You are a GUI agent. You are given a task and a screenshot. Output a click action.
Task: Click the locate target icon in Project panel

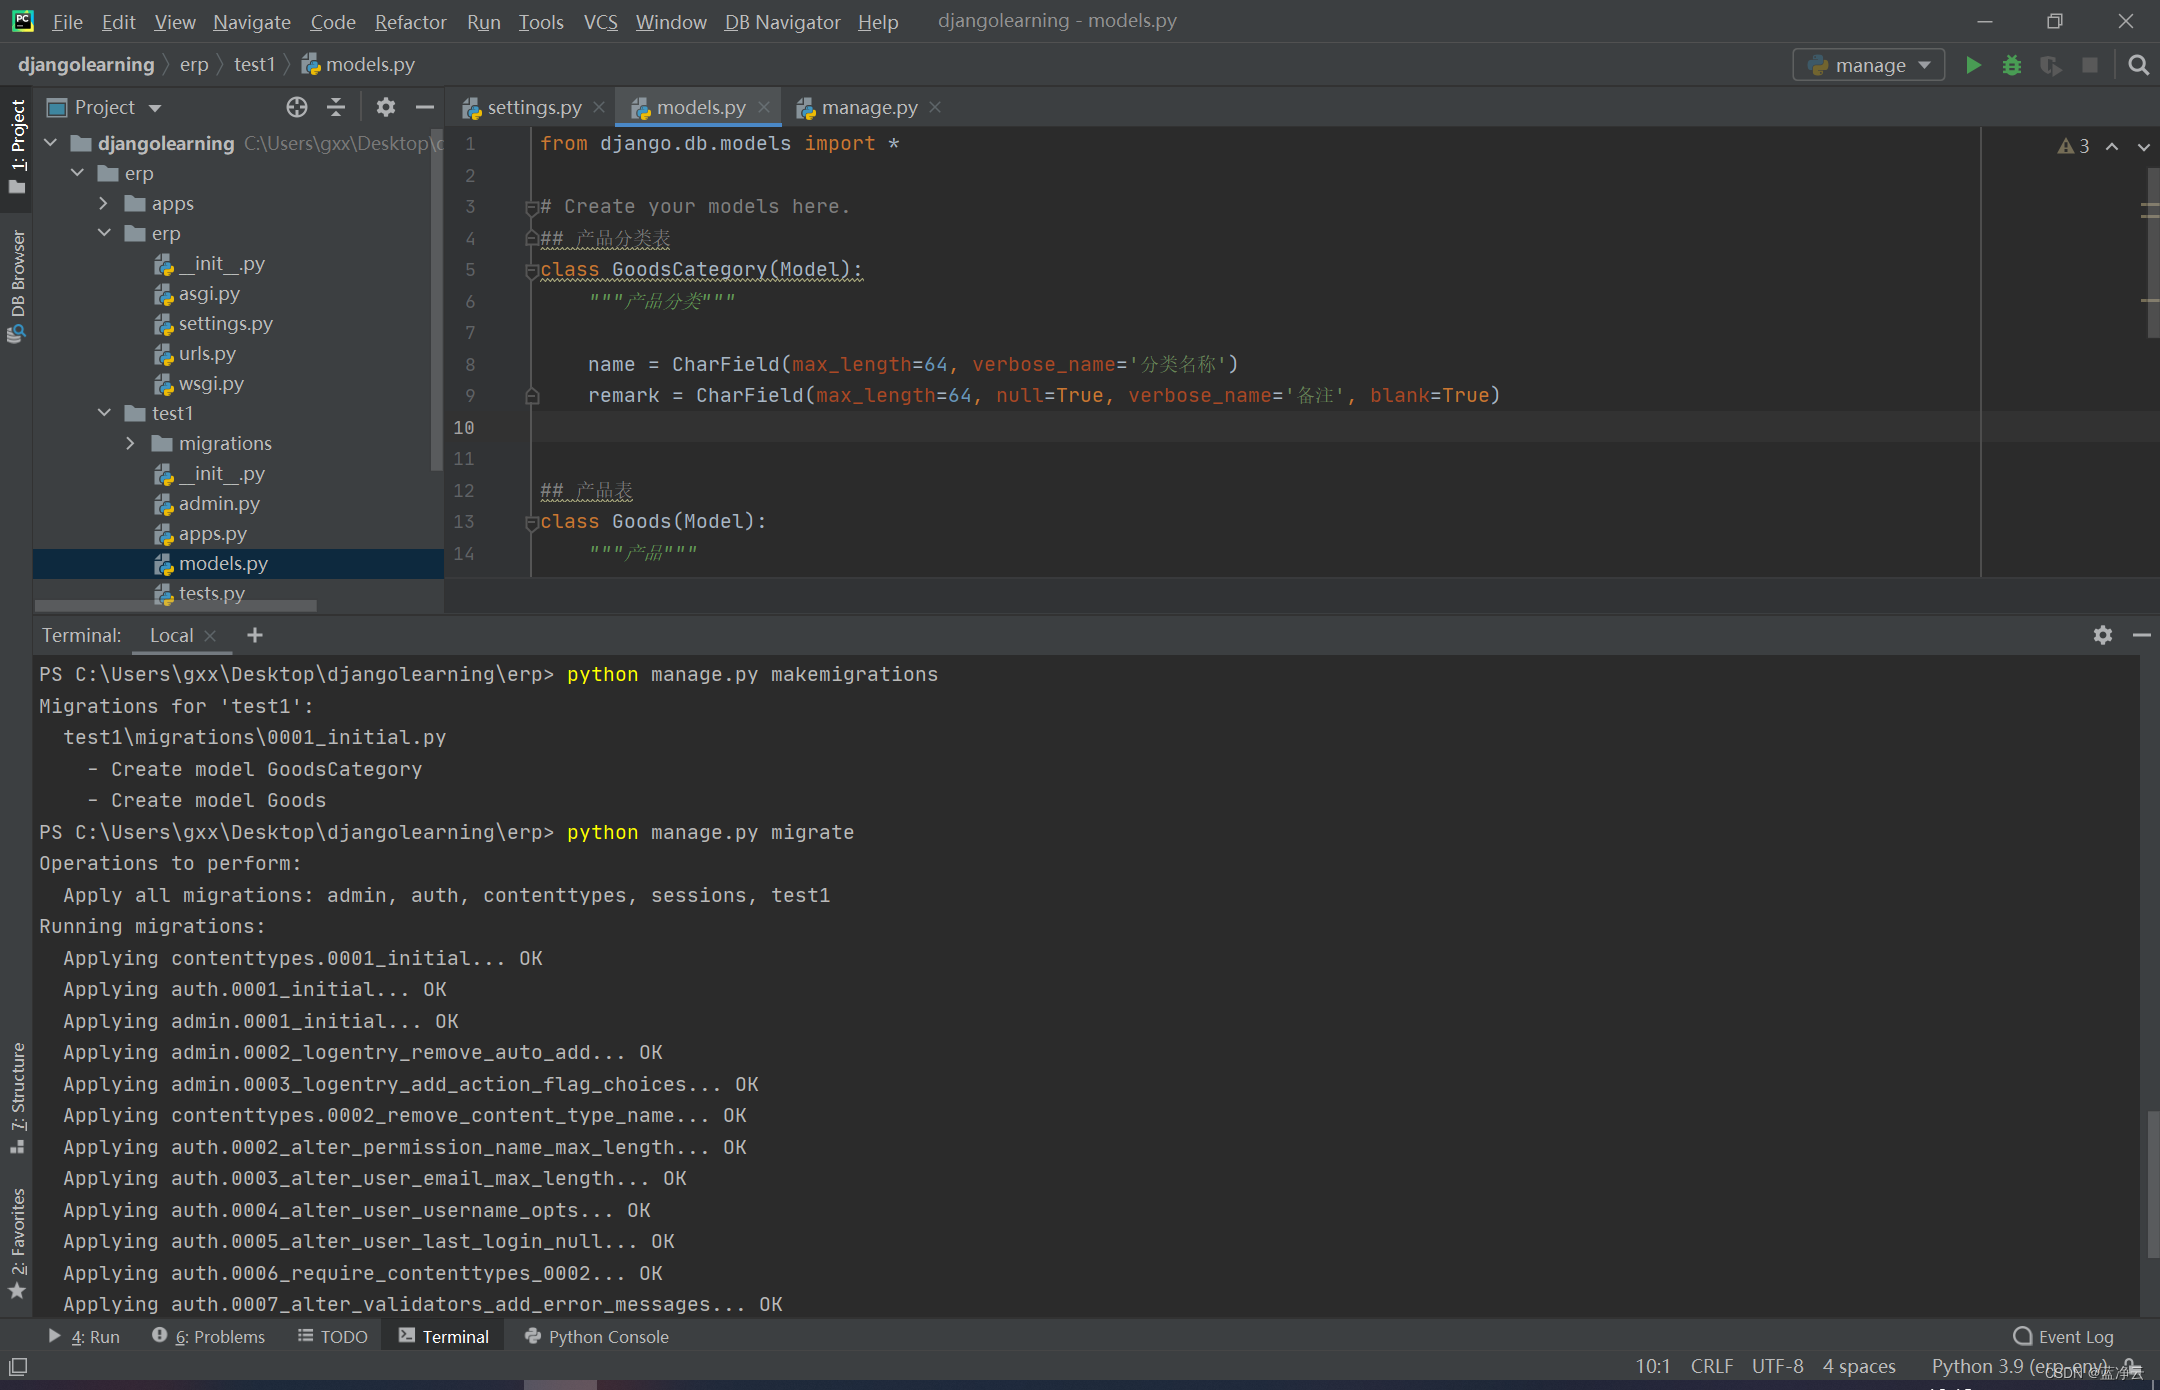click(x=296, y=107)
